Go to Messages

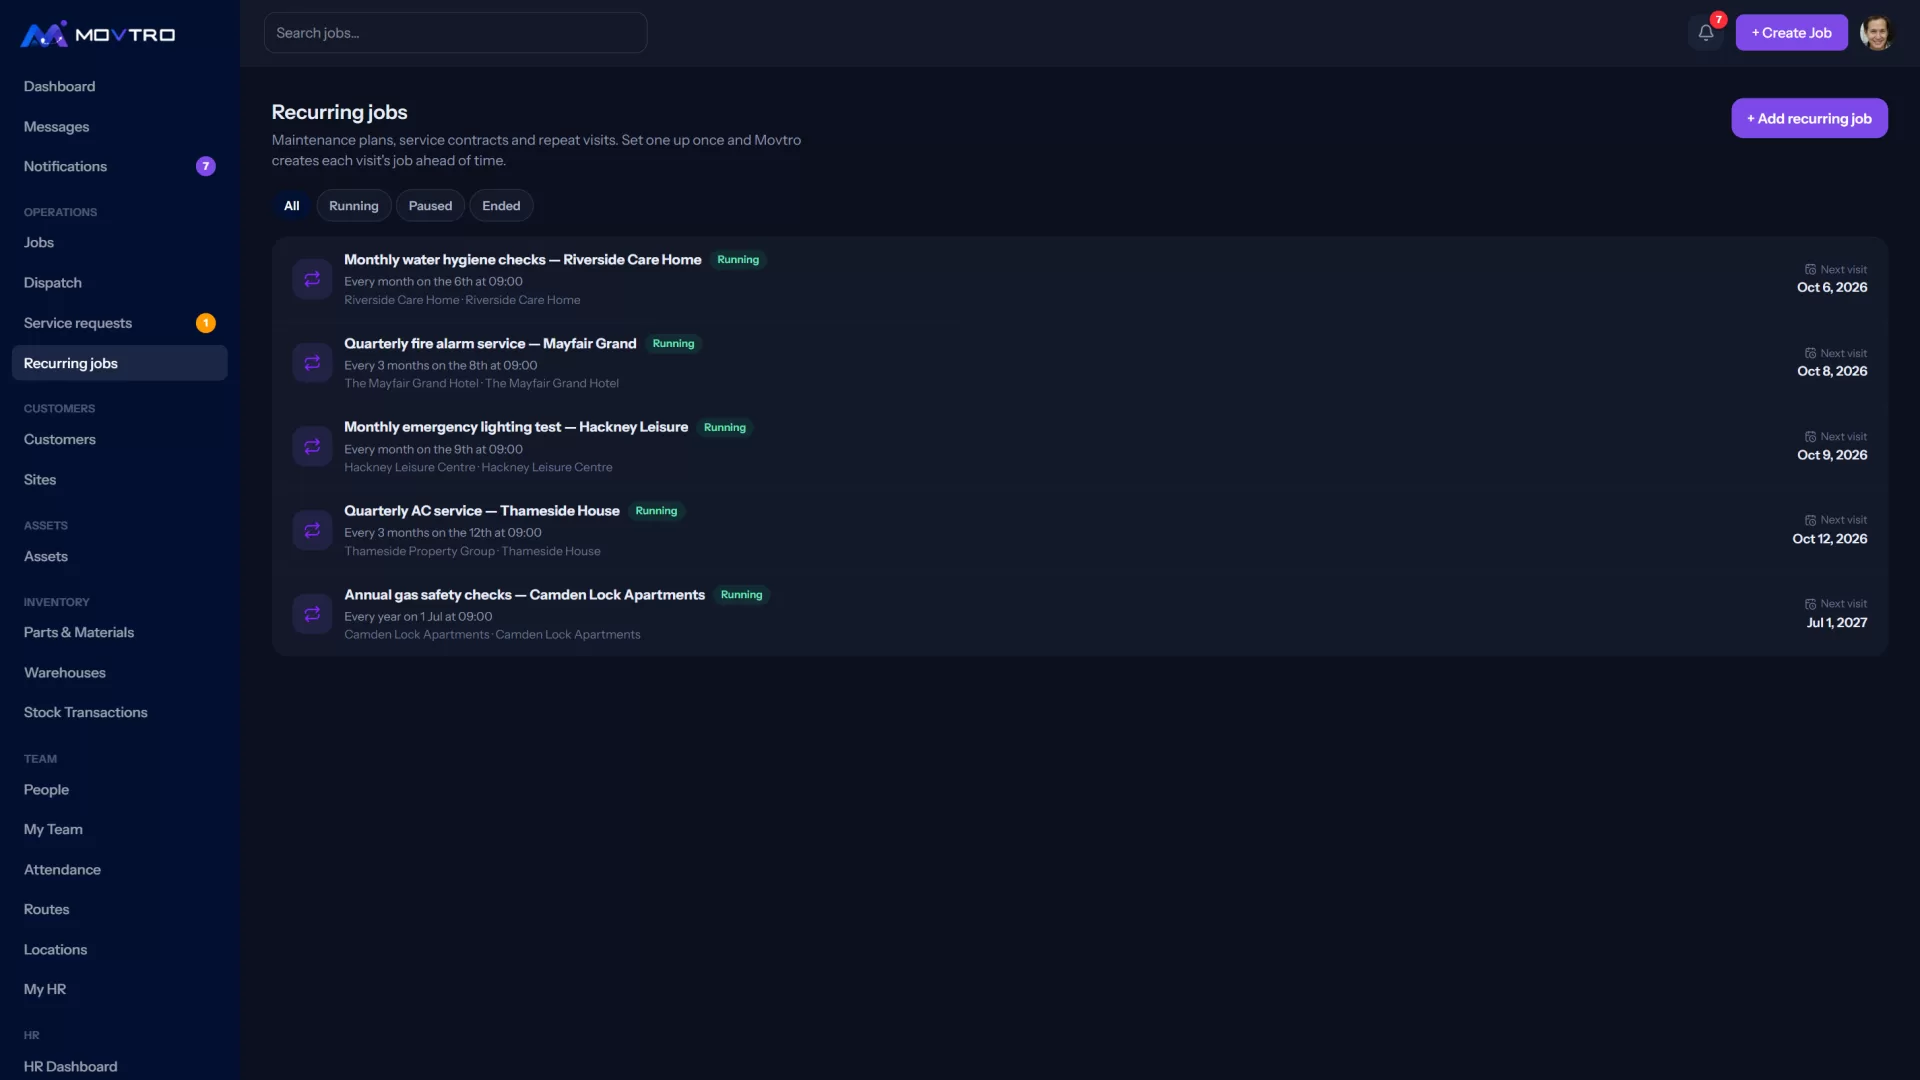coord(120,126)
